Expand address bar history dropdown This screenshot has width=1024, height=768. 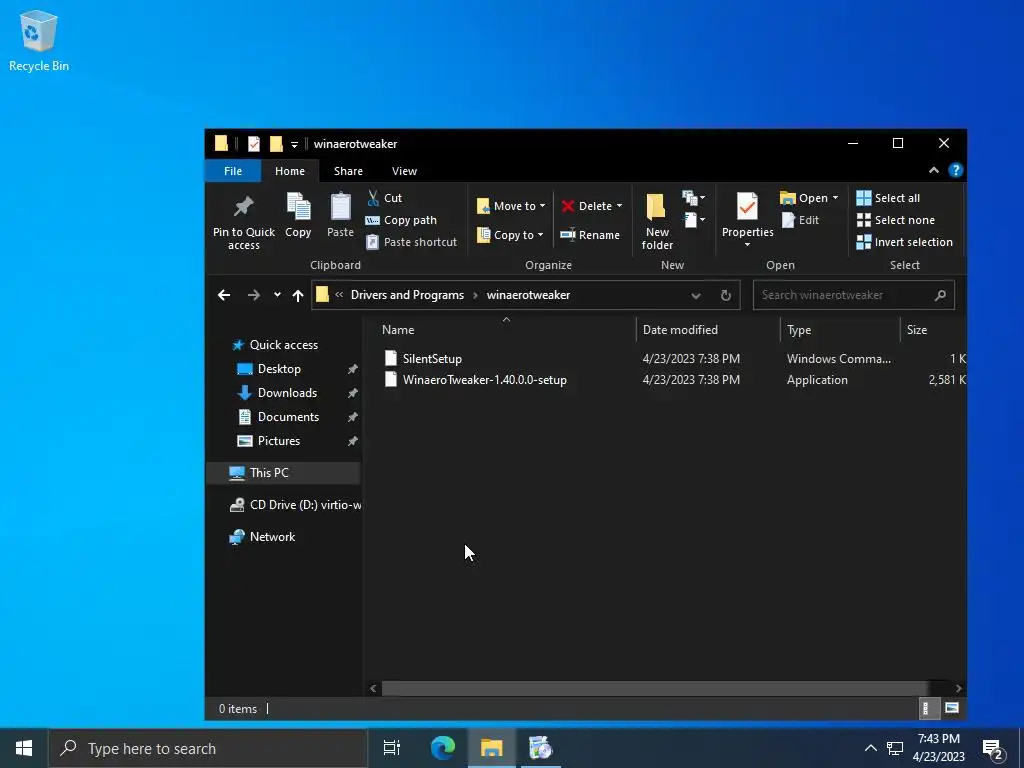[696, 295]
